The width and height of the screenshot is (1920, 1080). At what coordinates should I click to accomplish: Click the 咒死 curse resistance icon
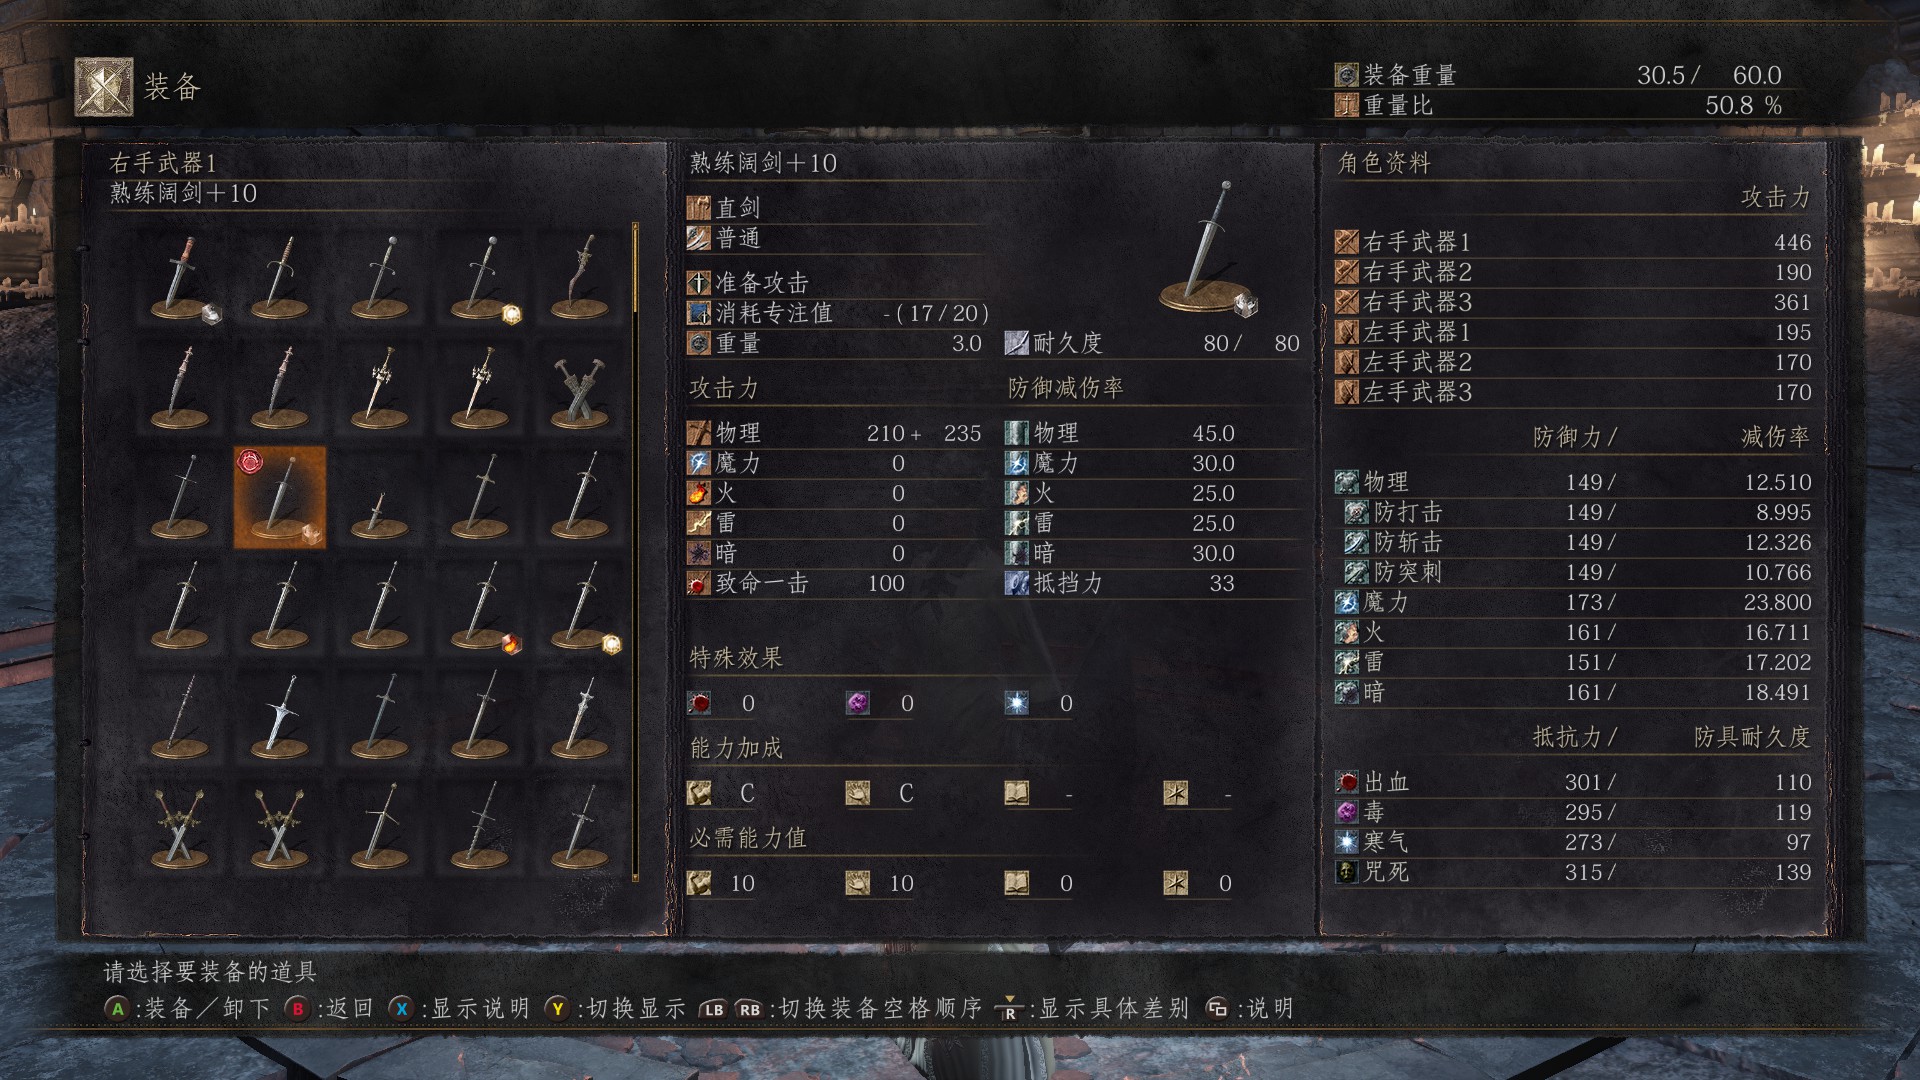click(1347, 872)
